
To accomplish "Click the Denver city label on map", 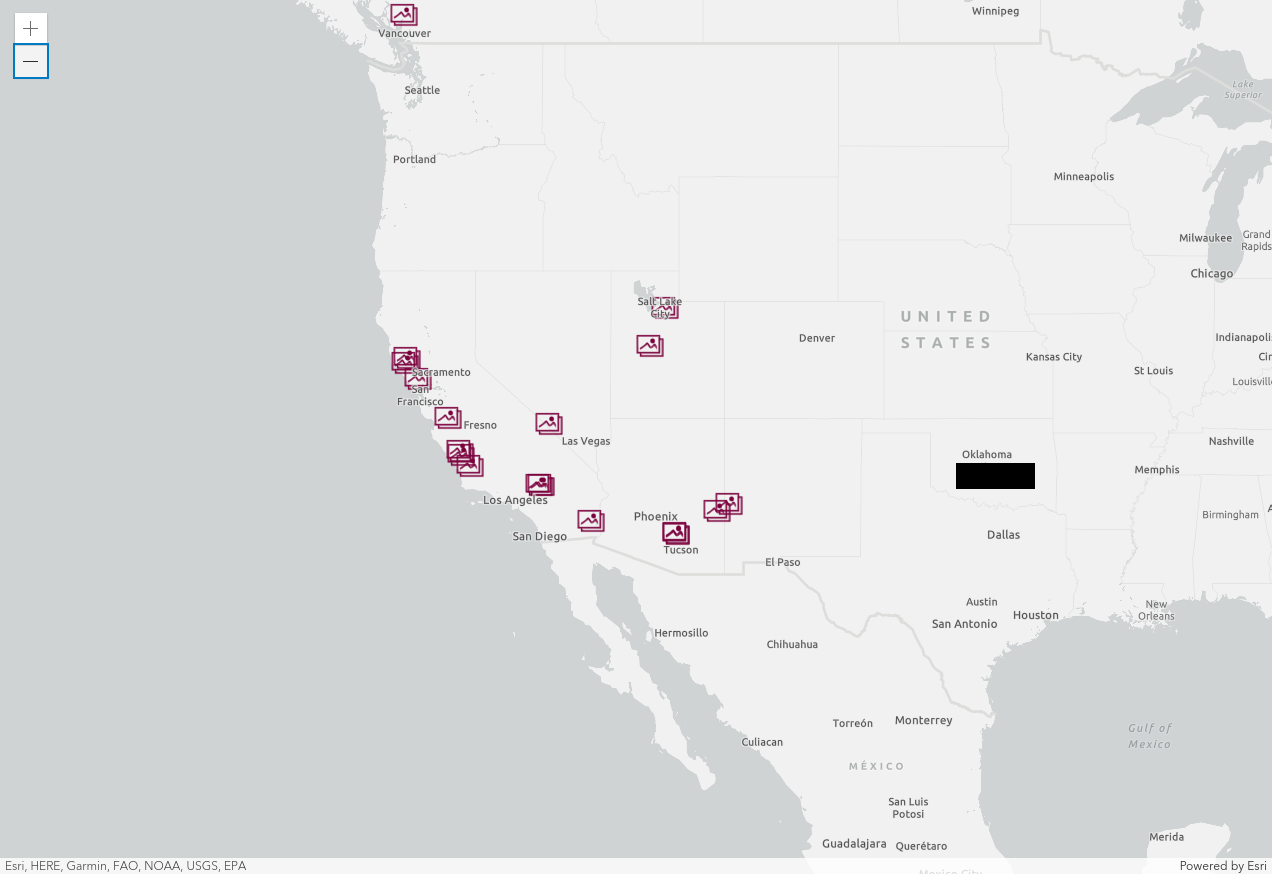I will coord(816,338).
